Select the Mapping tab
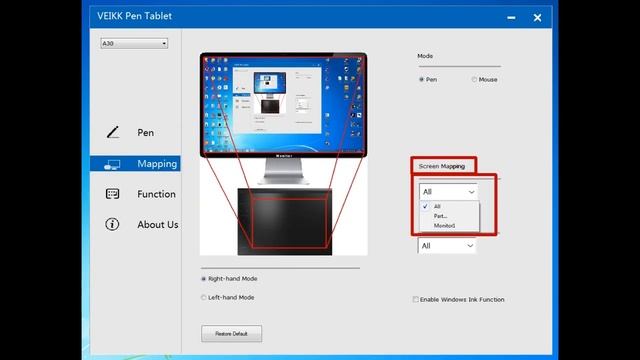The width and height of the screenshot is (640, 360). pos(135,164)
